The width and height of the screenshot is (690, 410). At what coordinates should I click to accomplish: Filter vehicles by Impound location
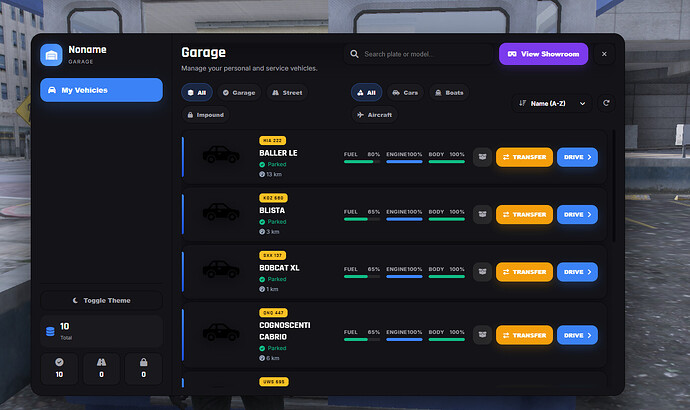click(x=206, y=115)
